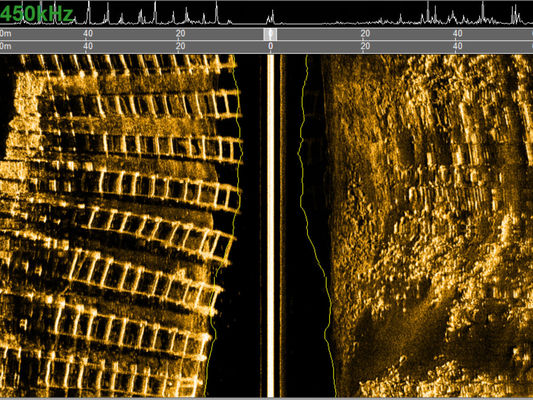Select the center handle on the upper range ruler

[270, 34]
